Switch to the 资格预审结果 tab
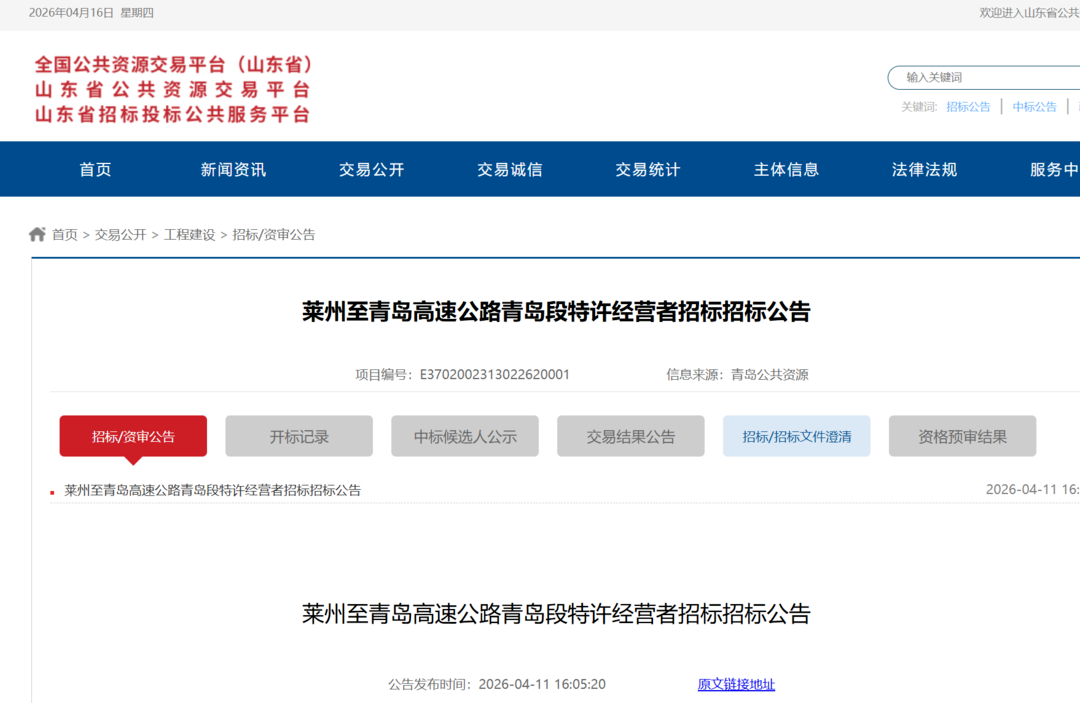 (962, 436)
